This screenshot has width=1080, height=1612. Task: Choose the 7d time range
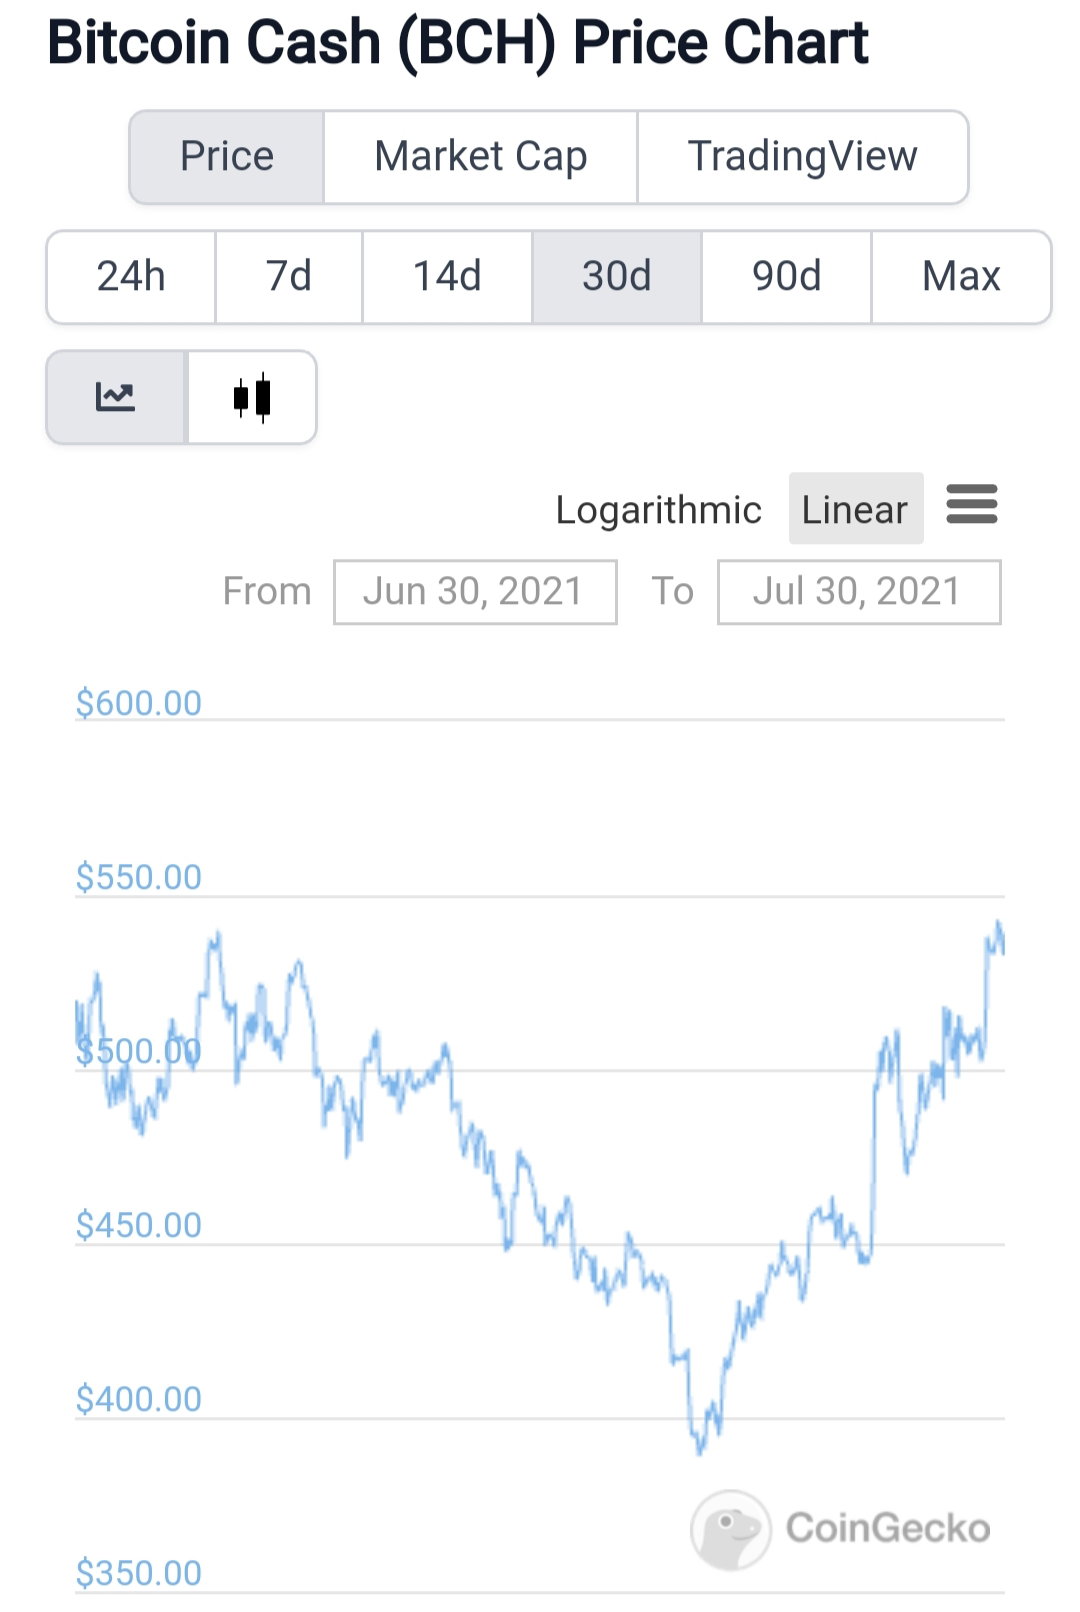(289, 277)
